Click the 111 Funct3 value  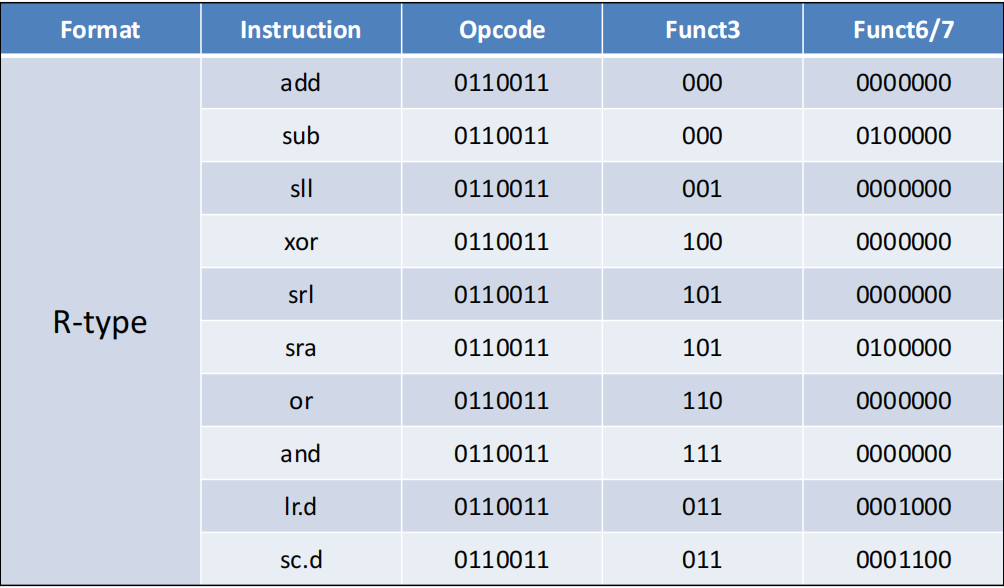pos(702,453)
